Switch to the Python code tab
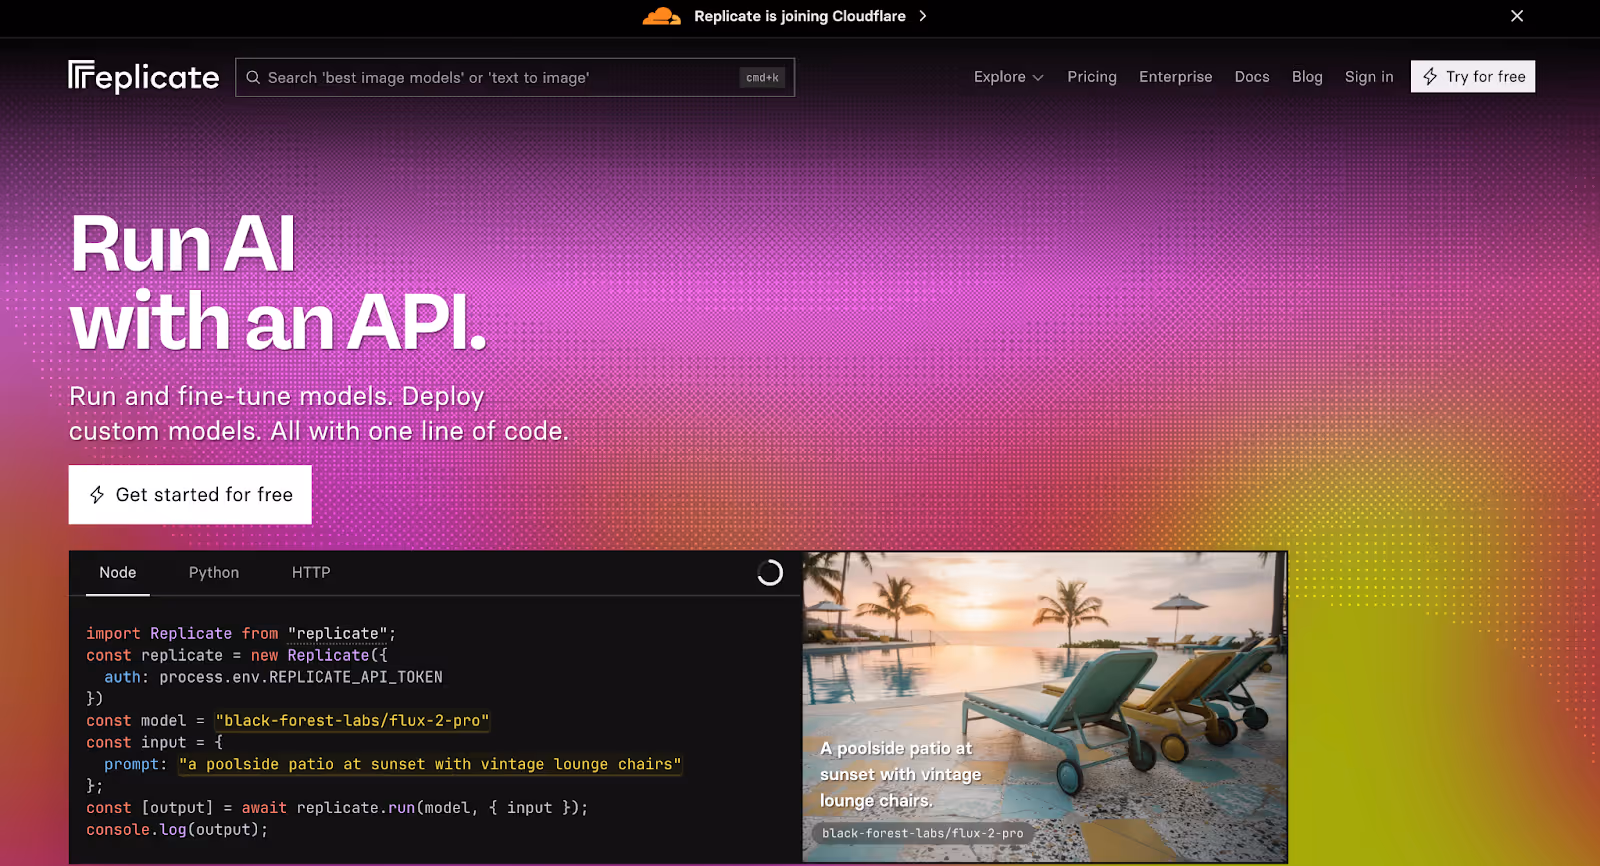This screenshot has height=866, width=1600. [214, 572]
